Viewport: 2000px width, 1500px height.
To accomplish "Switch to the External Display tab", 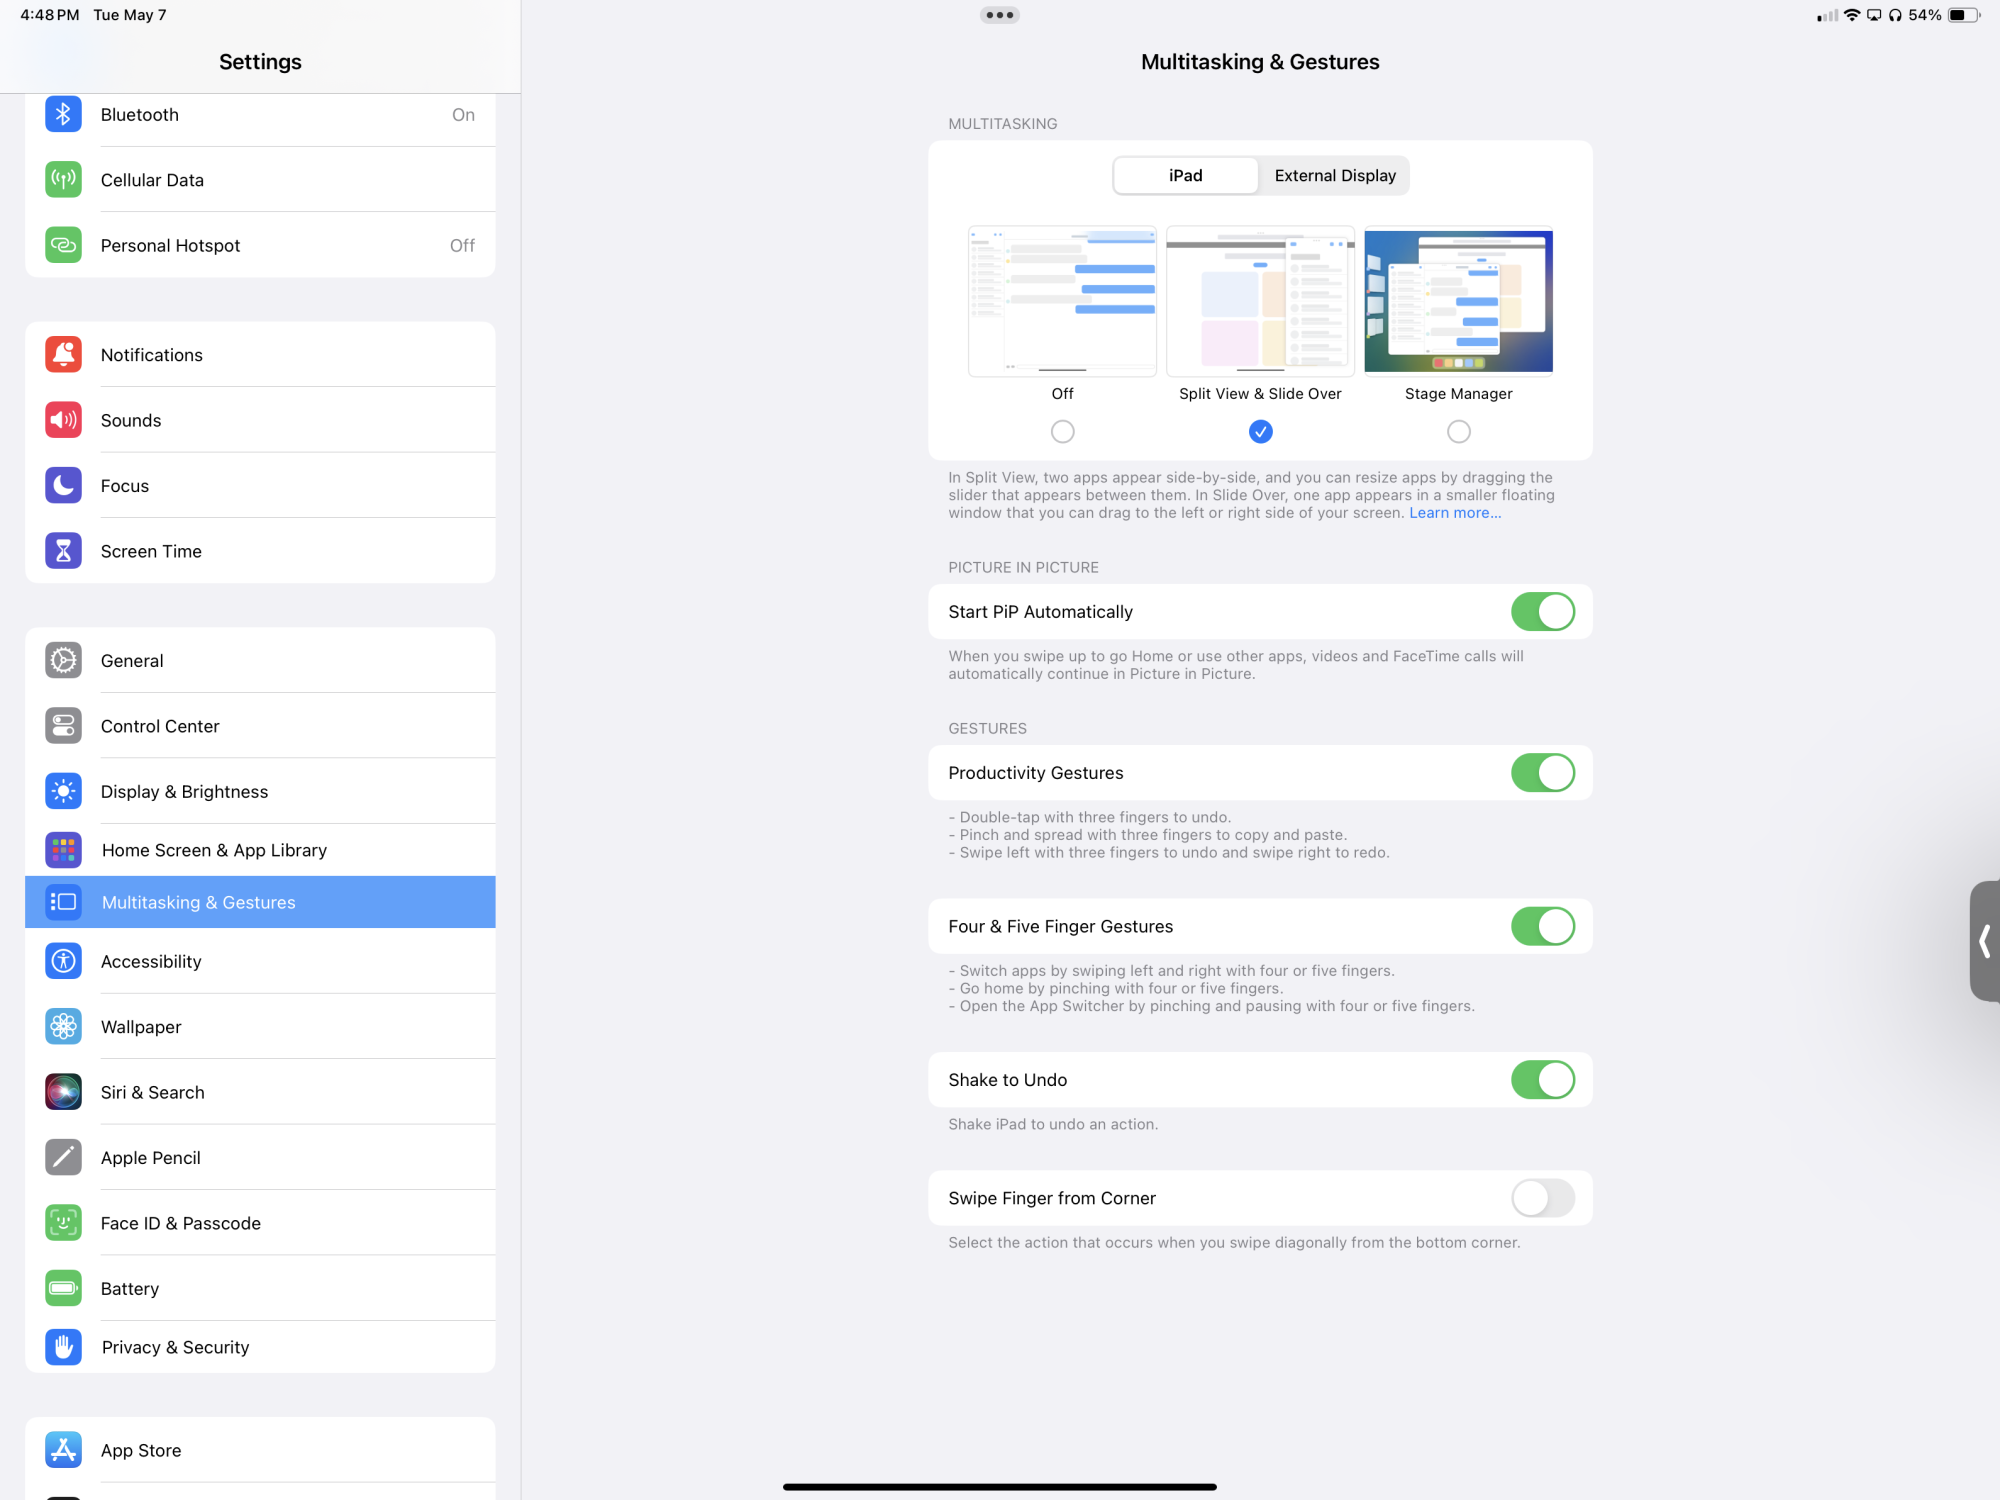I will pos(1335,176).
